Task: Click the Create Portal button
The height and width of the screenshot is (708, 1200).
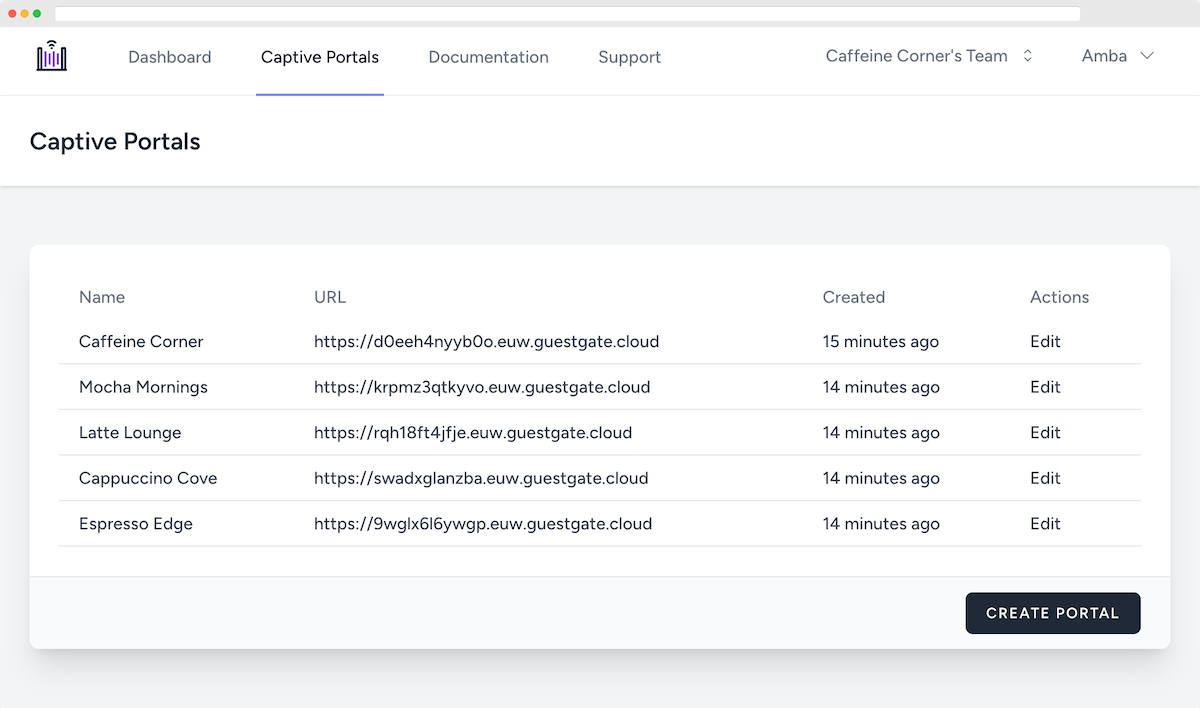Action: tap(1052, 612)
